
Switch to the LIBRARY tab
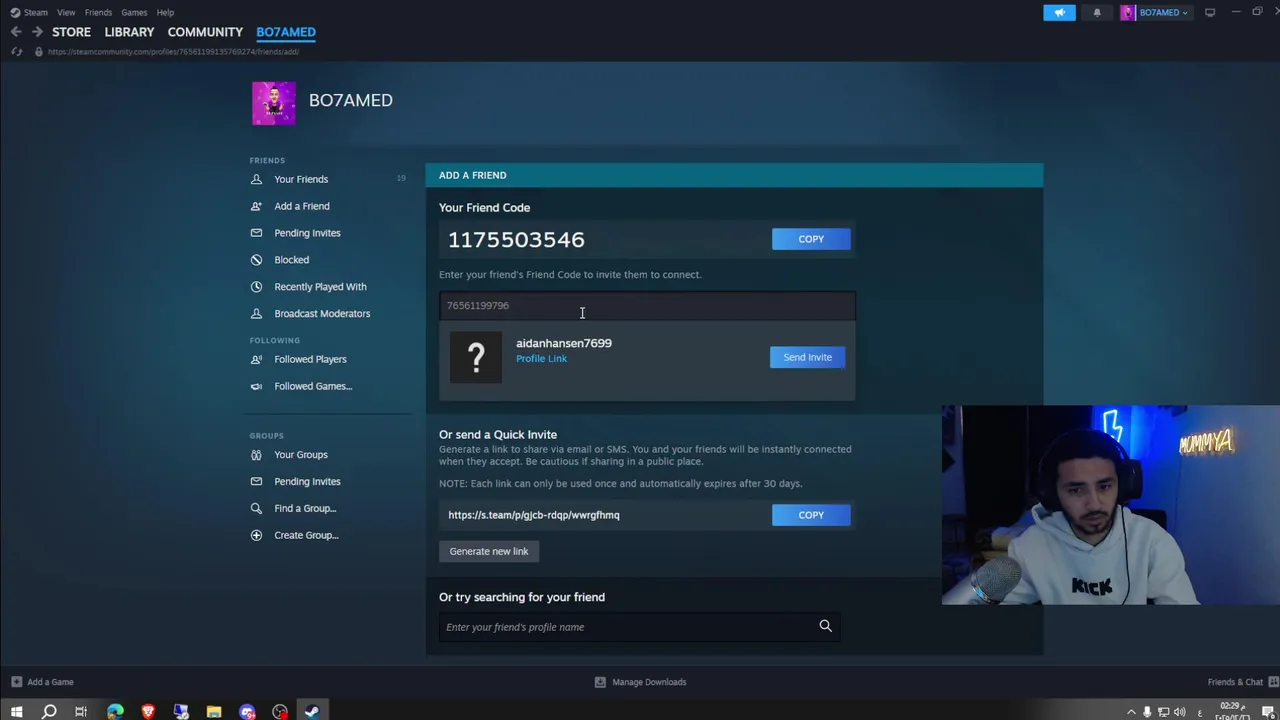pyautogui.click(x=129, y=32)
